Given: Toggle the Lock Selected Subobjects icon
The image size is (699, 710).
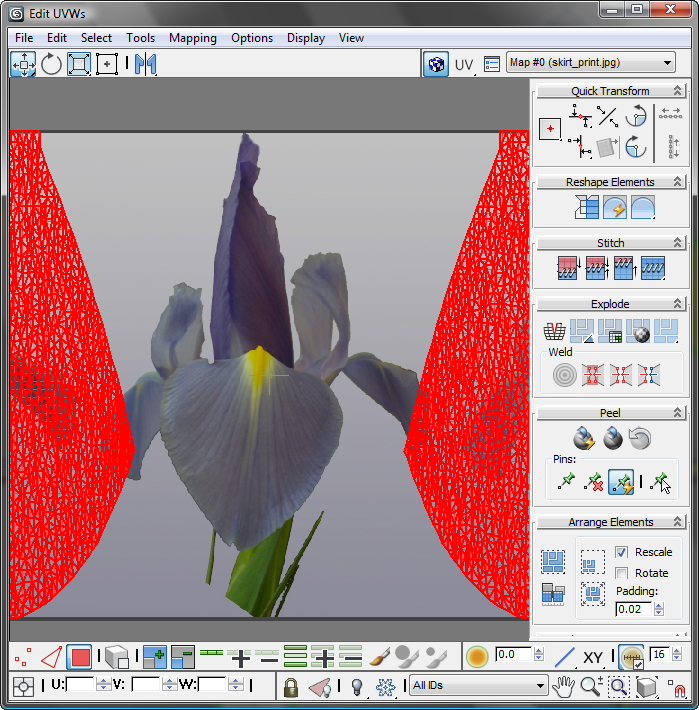Looking at the screenshot, I should [291, 686].
